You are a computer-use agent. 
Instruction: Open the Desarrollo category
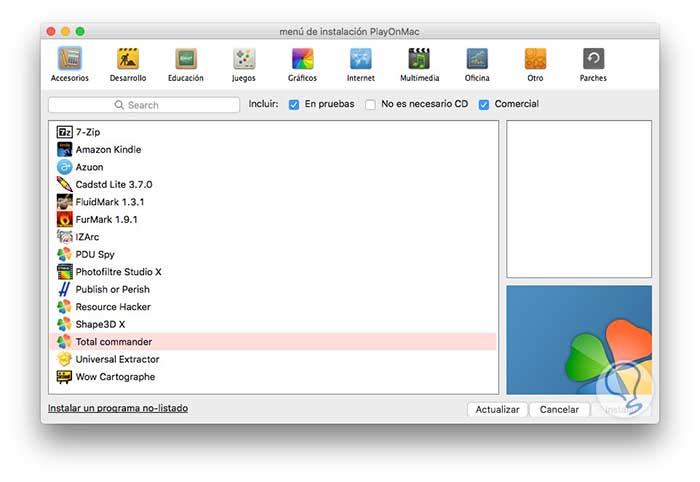click(128, 65)
